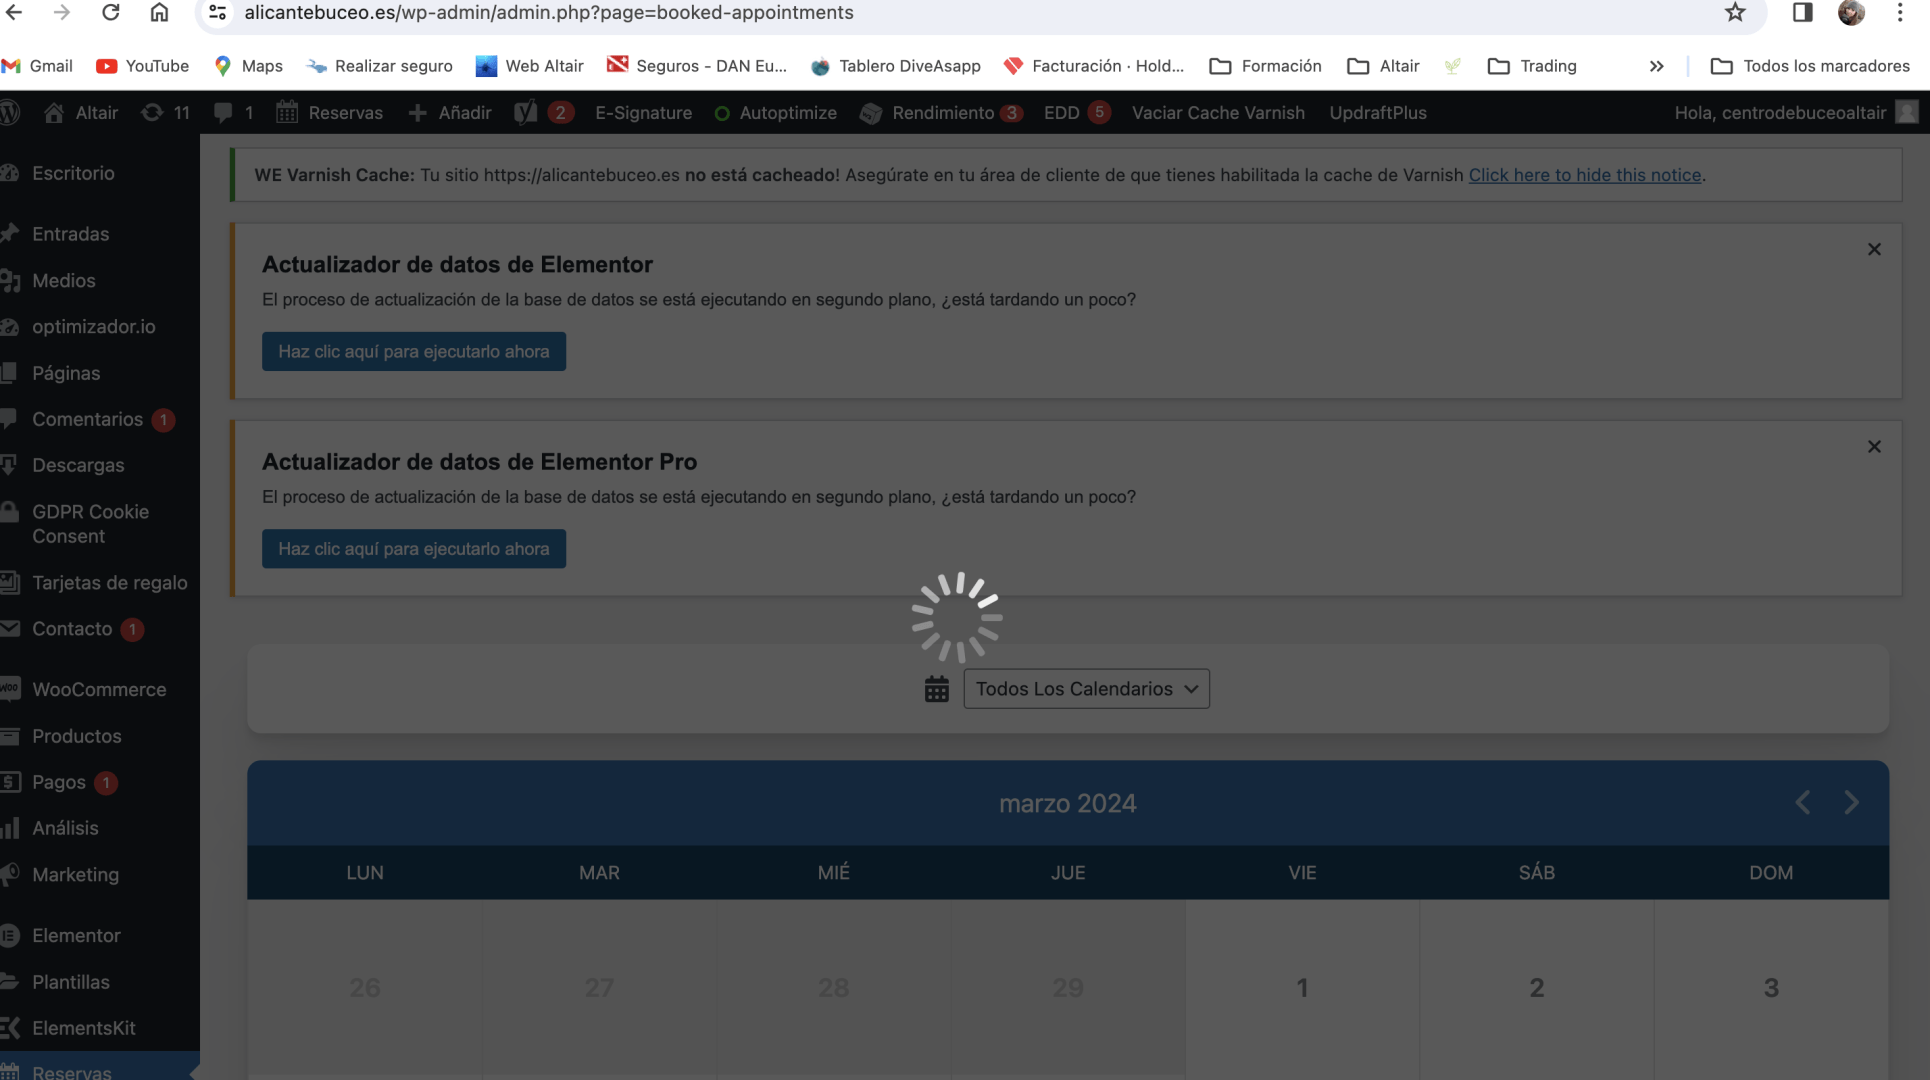Open Análisis in the sidebar
This screenshot has height=1080, width=1930.
[x=65, y=828]
